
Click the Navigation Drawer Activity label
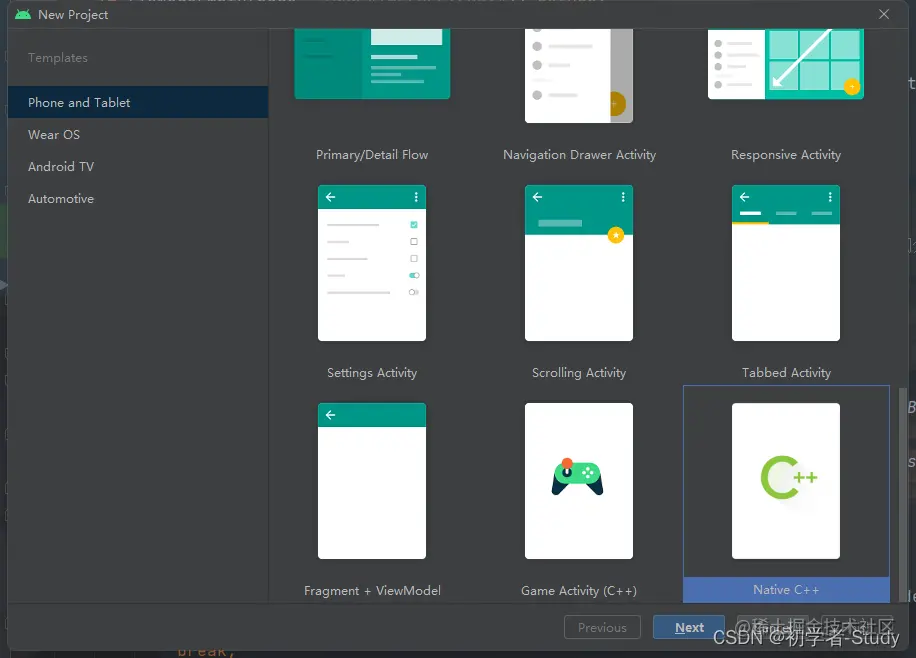tap(580, 155)
